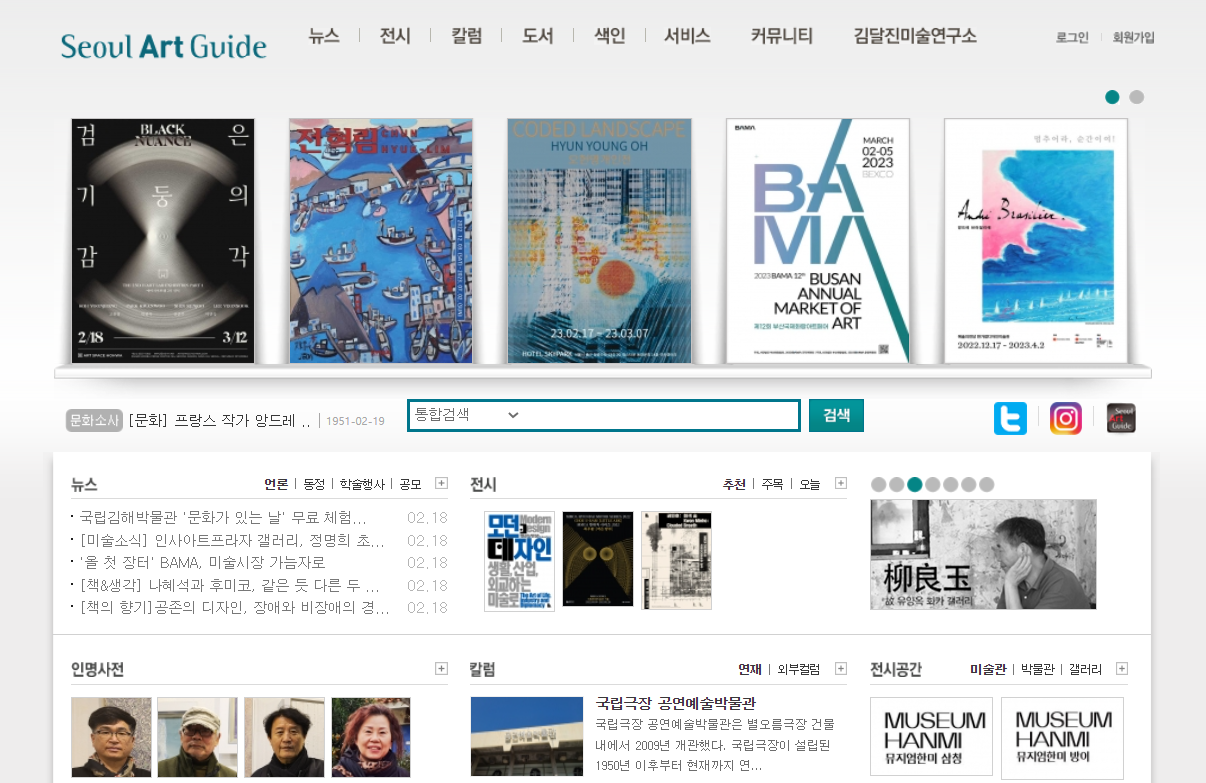Click the search text input field
The height and width of the screenshot is (783, 1206).
click(x=660, y=415)
